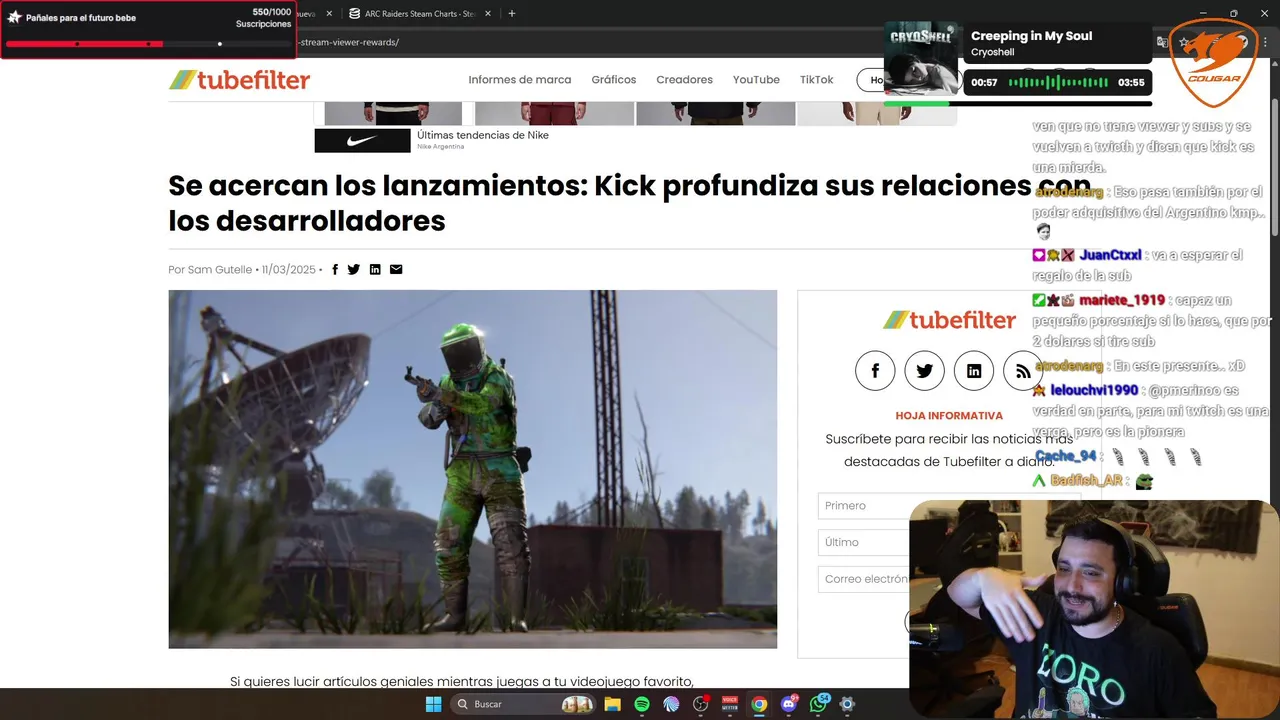Viewport: 1280px width, 720px height.
Task: Click chat username JuanCtxxl
Action: pos(1110,256)
